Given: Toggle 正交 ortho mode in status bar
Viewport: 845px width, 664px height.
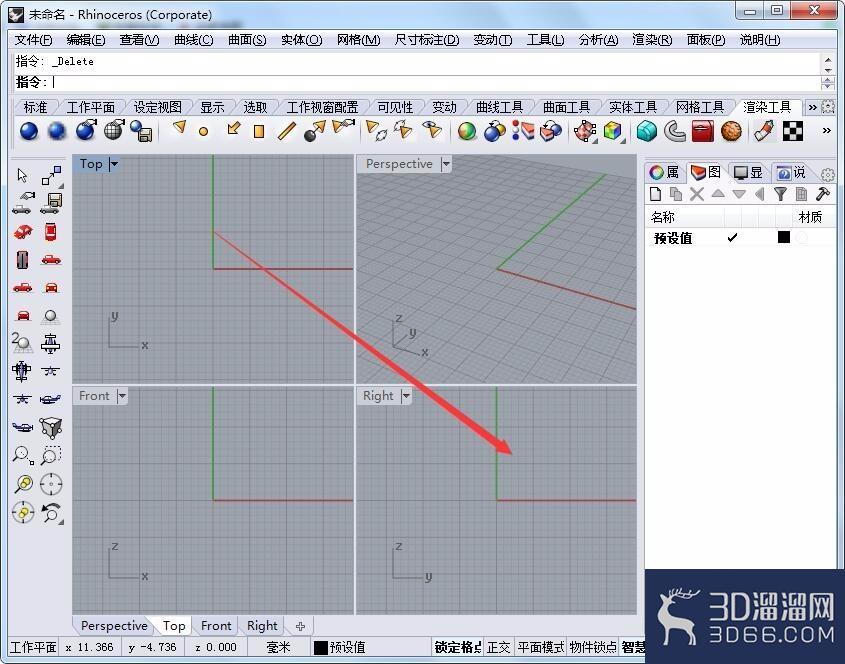Looking at the screenshot, I should (498, 647).
